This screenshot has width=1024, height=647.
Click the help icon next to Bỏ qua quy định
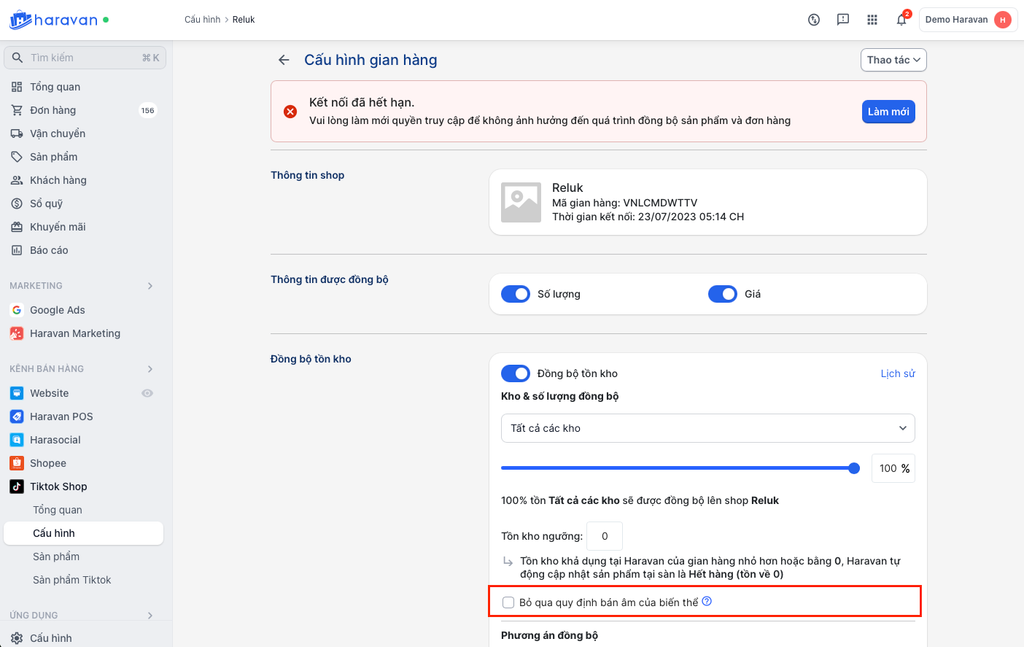coord(707,601)
